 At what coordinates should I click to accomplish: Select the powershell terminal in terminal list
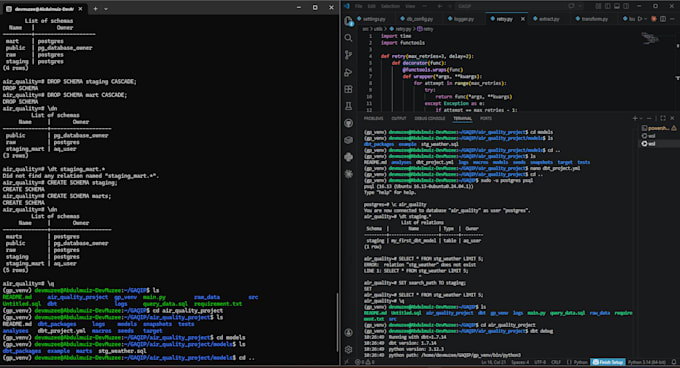658,128
